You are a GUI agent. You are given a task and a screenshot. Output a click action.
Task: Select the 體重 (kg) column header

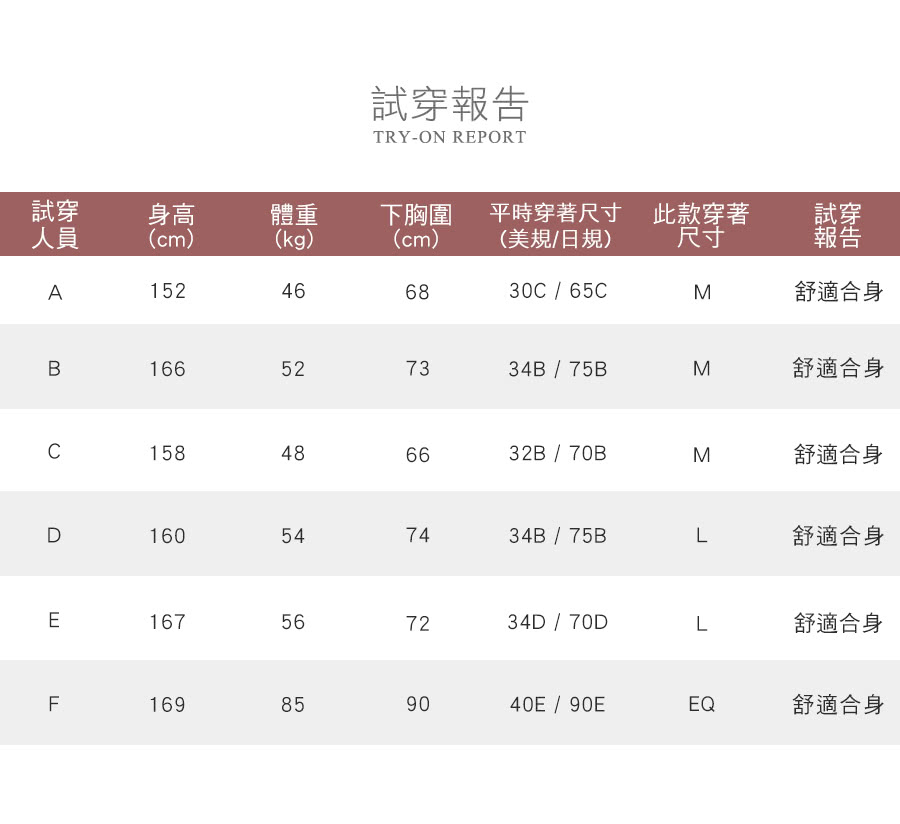[294, 226]
